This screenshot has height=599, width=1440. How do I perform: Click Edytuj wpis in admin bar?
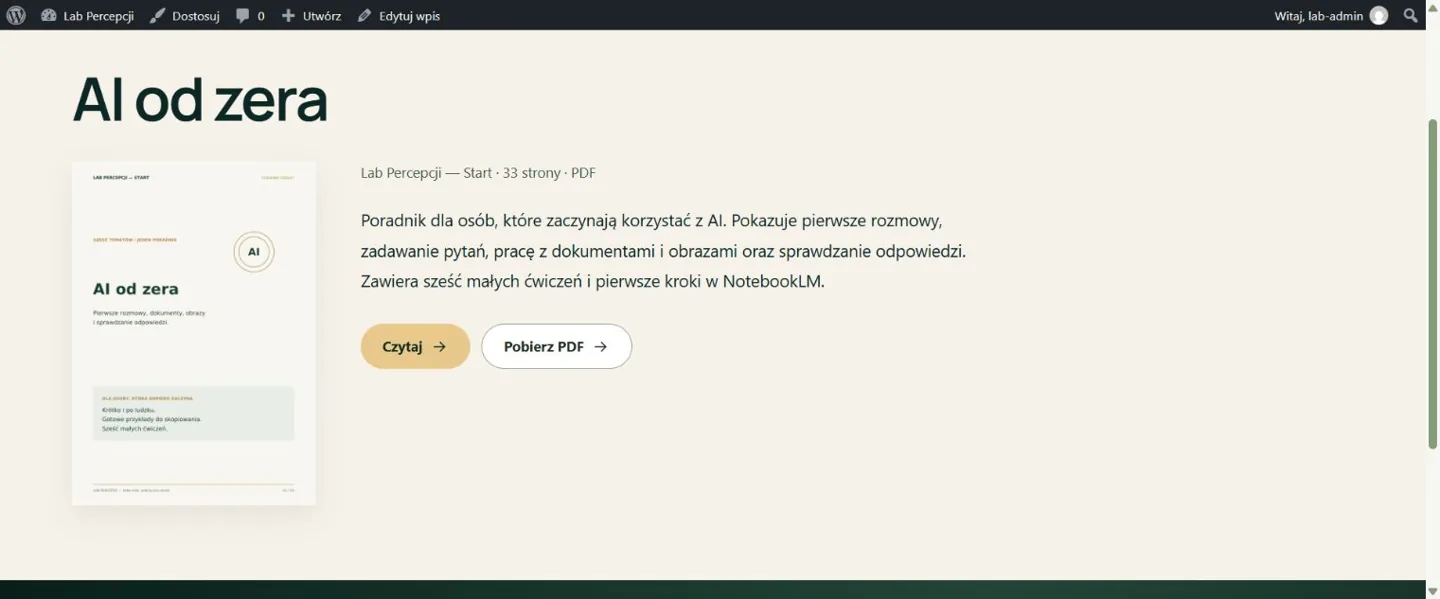398,15
